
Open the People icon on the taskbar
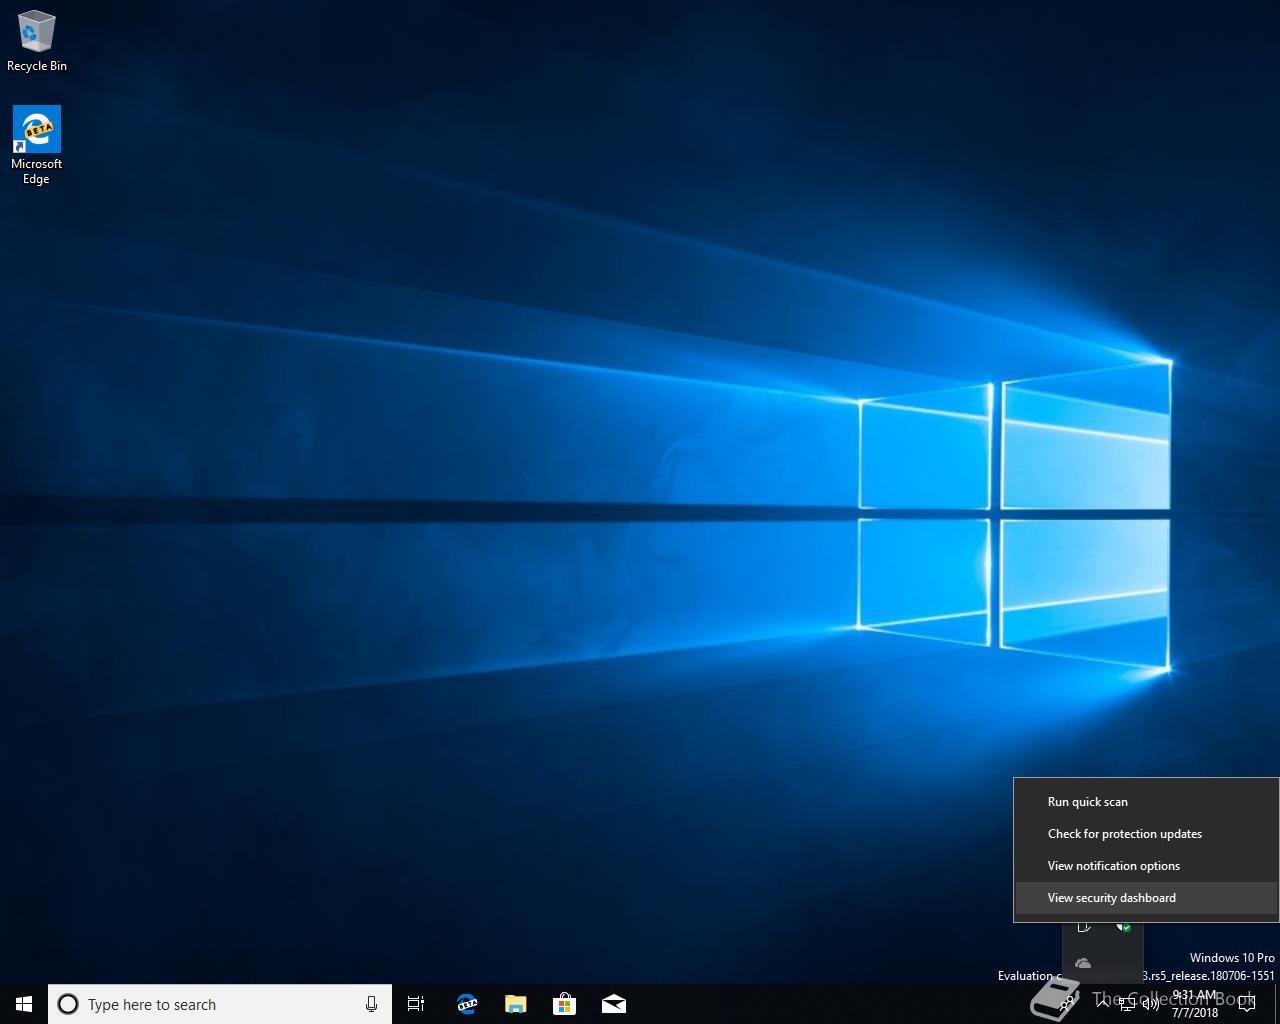pos(1067,1004)
